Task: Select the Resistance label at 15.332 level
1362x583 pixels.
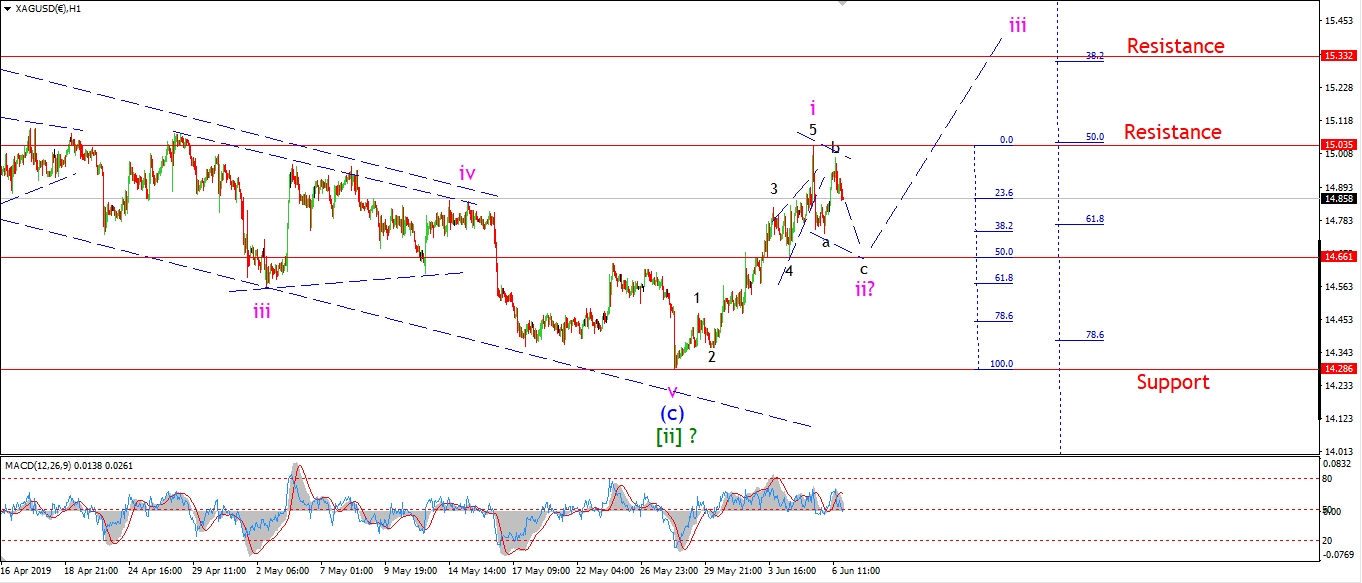Action: coord(1173,46)
